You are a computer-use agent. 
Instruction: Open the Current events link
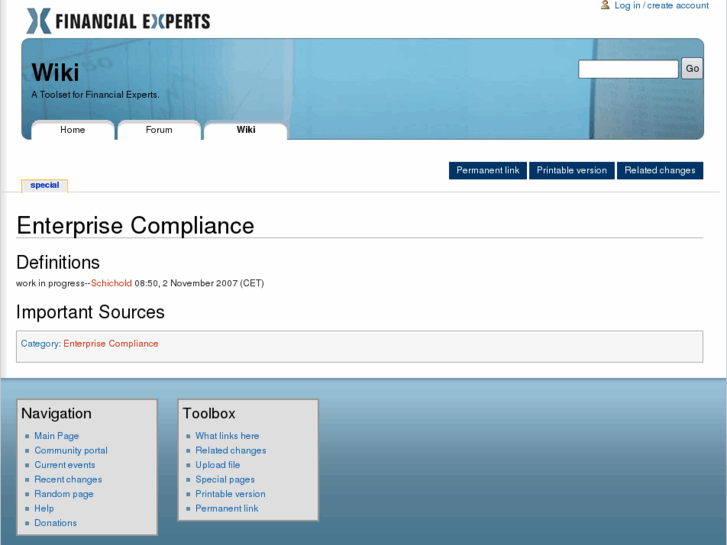point(65,465)
